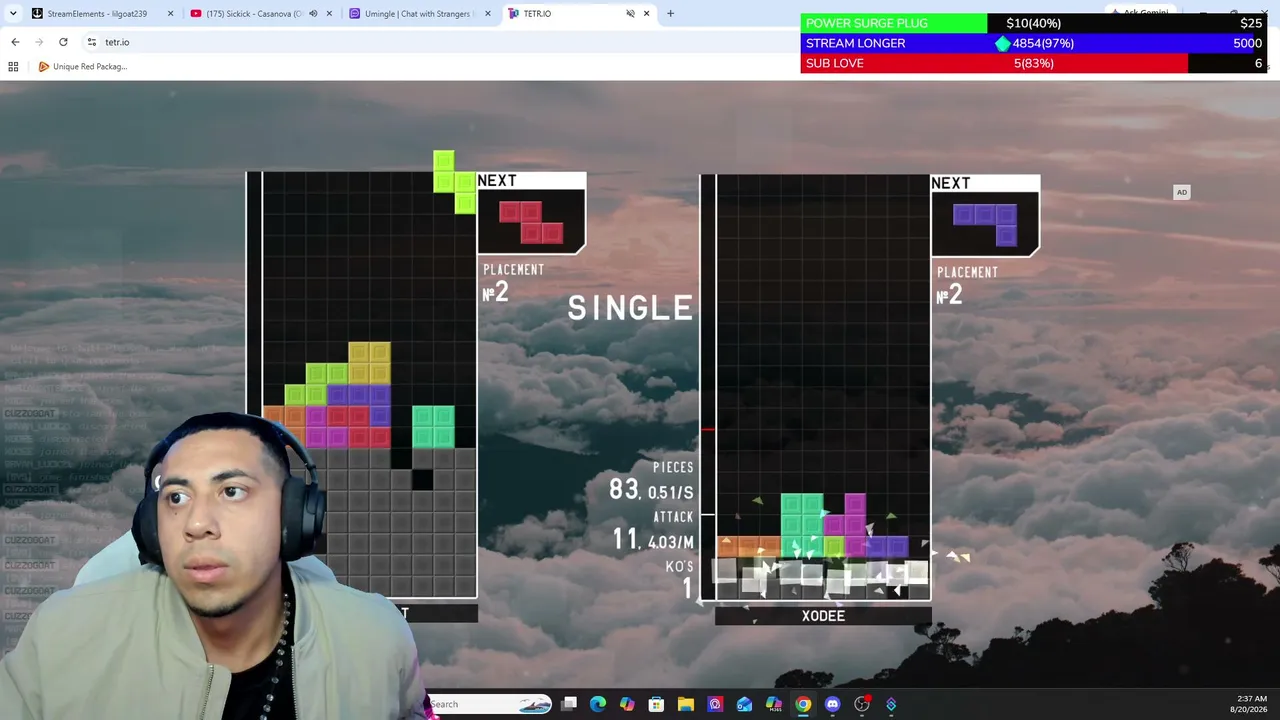The image size is (1280, 720).
Task: Open Discord from the taskbar
Action: tap(832, 704)
